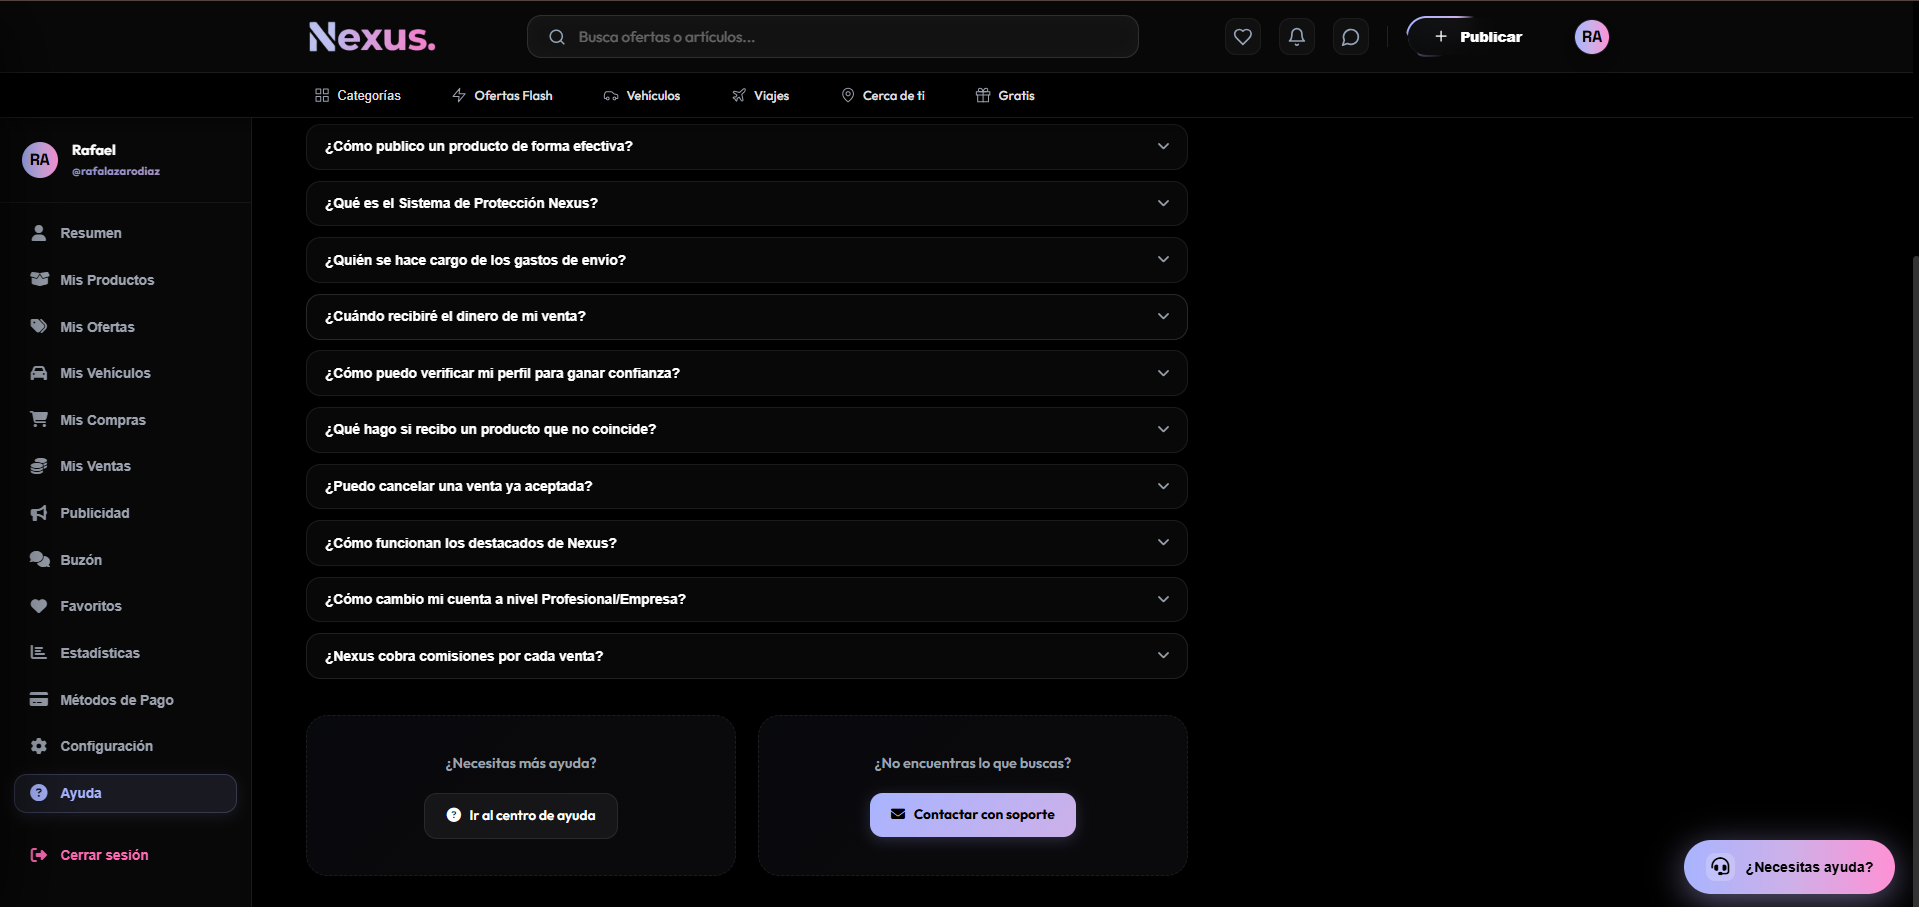This screenshot has width=1919, height=907.
Task: Click the "Busca ofertas o artículos" search field
Action: click(x=832, y=37)
